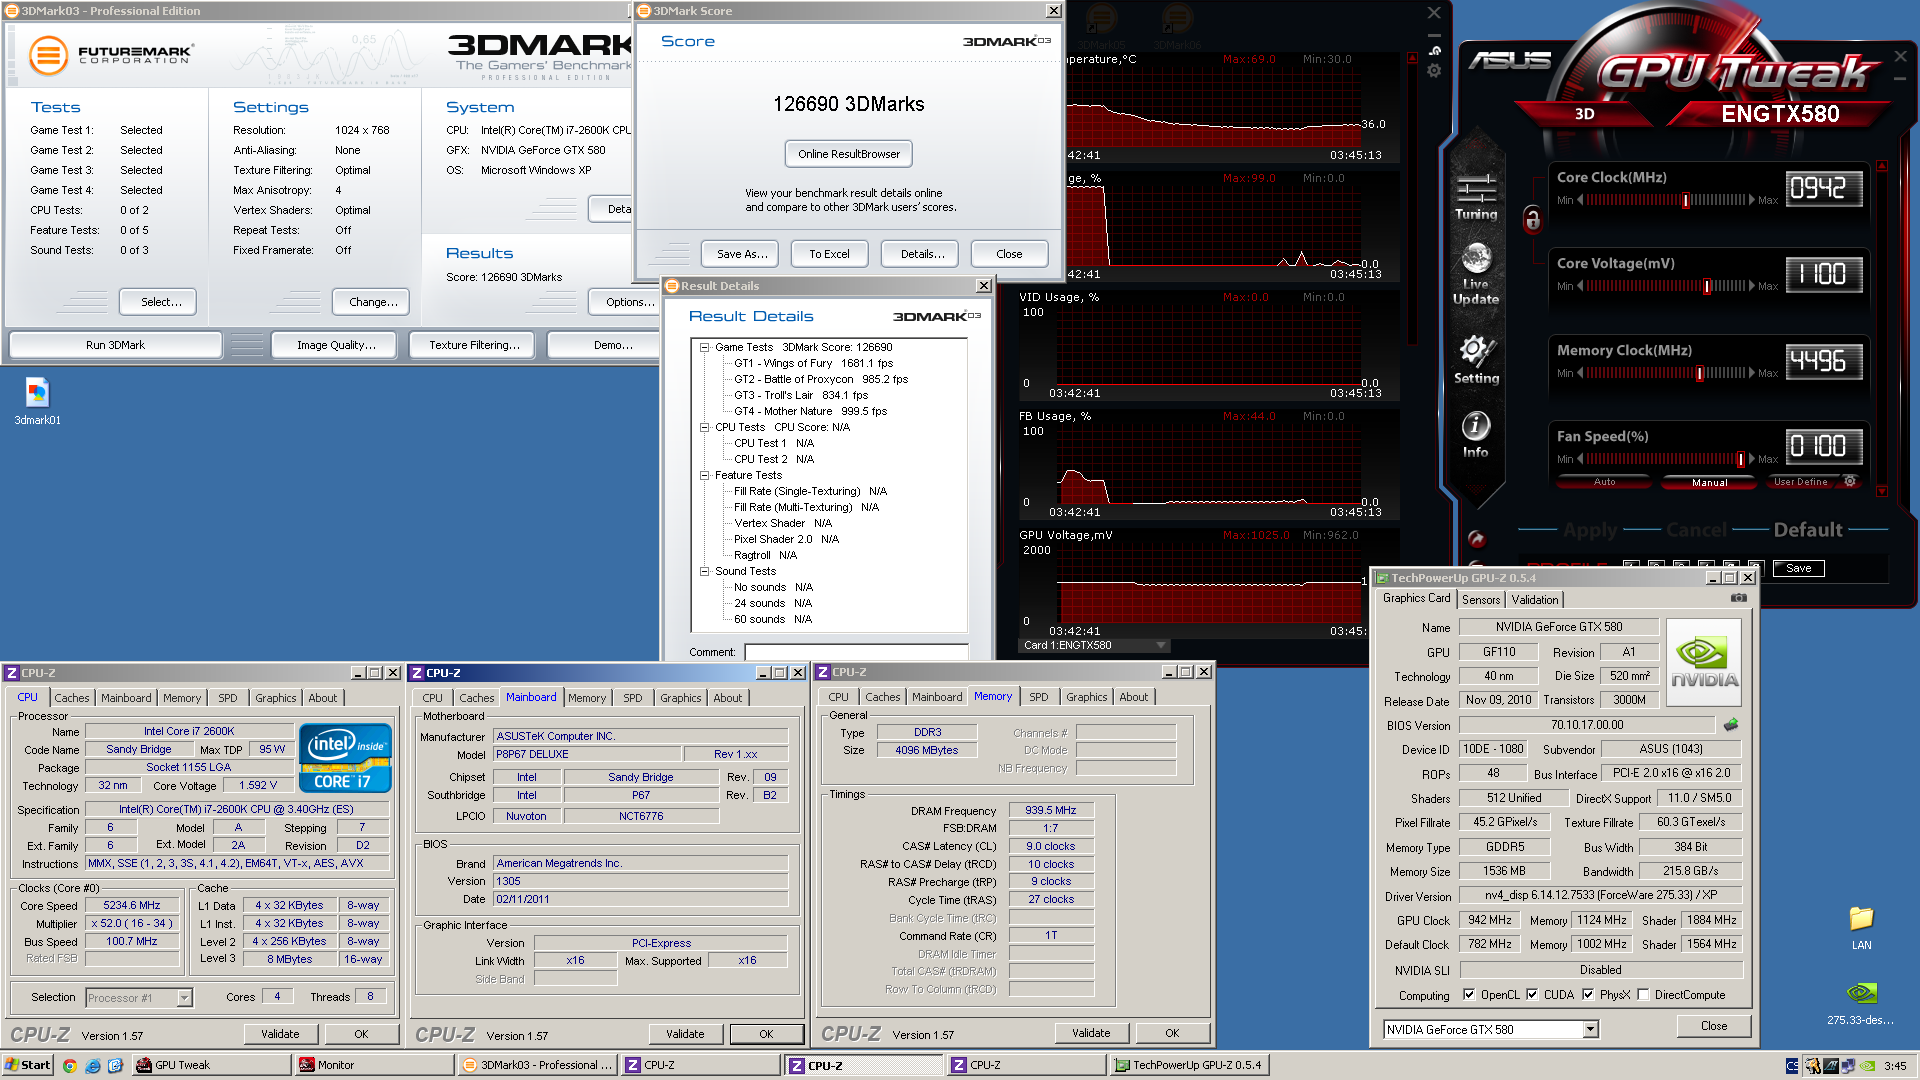This screenshot has width=1920, height=1080.
Task: Click the NVIDIA logo in GPU-Z
Action: pos(1704,663)
